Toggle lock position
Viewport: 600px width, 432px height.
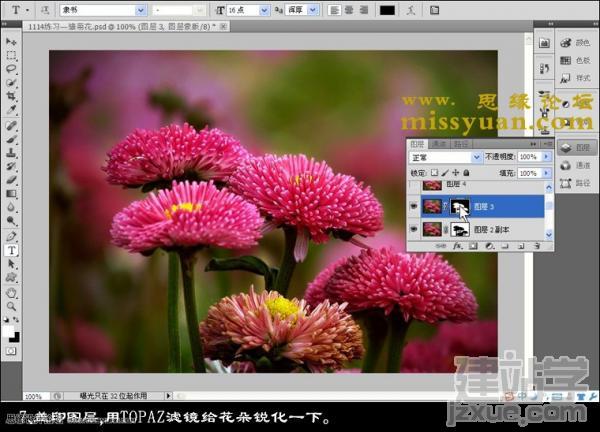click(456, 173)
